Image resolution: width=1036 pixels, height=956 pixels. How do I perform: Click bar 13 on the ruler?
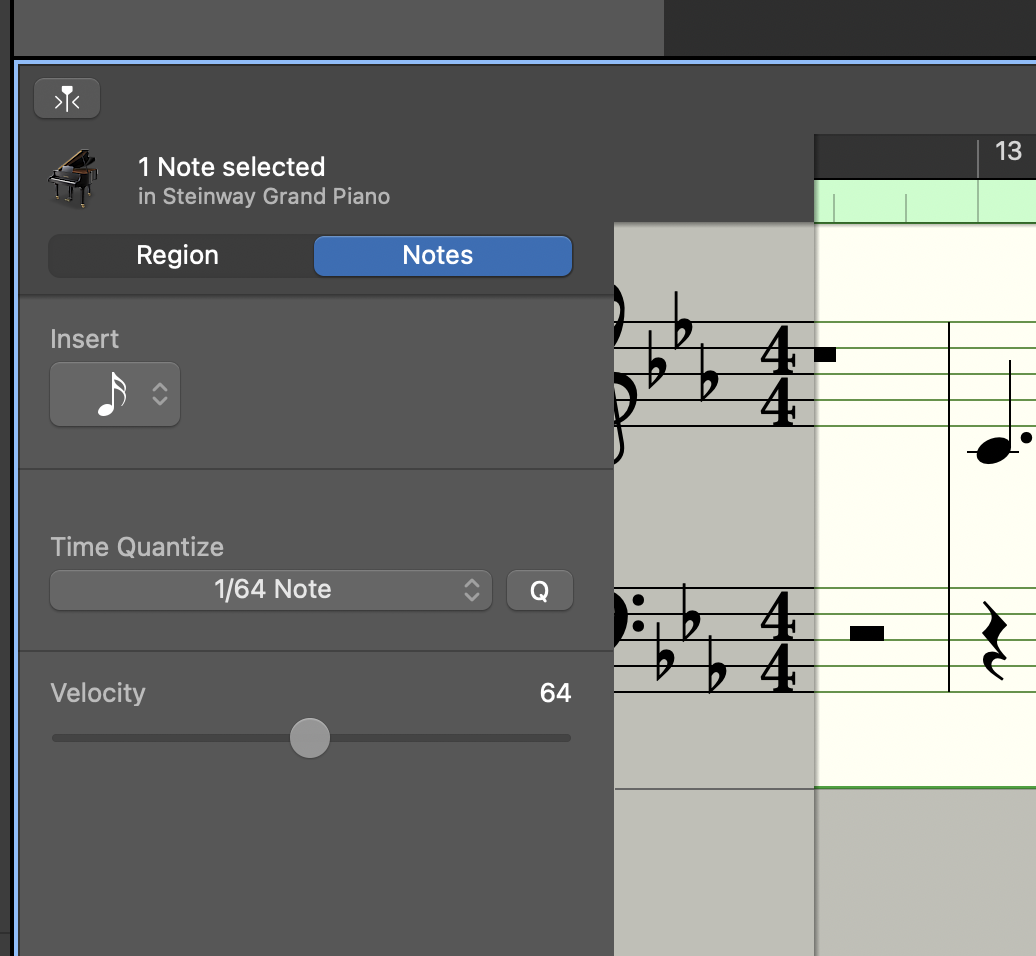coord(1007,152)
